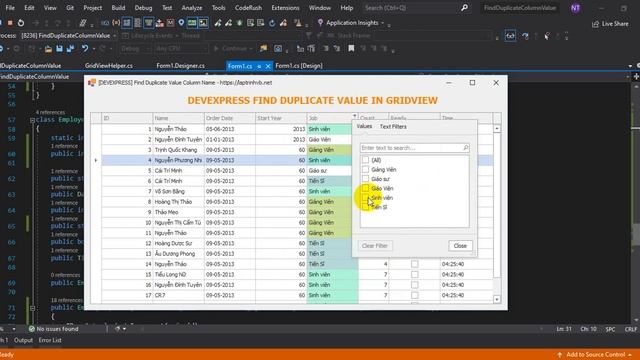
Task: Collapse the class Employee code block
Action: click(32, 120)
